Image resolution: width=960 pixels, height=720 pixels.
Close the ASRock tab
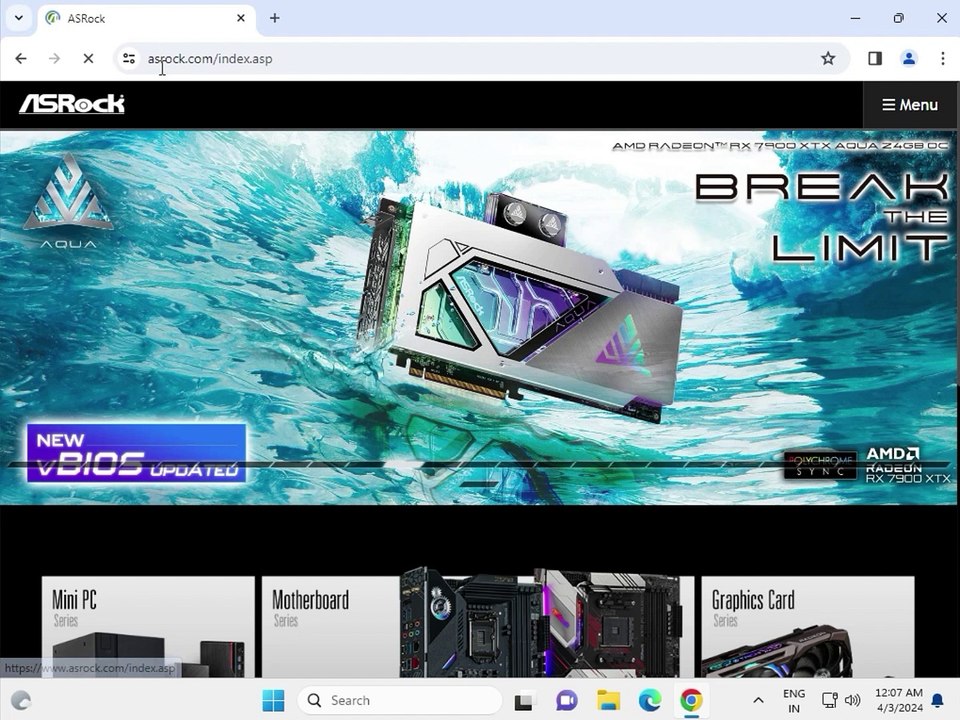(x=241, y=18)
